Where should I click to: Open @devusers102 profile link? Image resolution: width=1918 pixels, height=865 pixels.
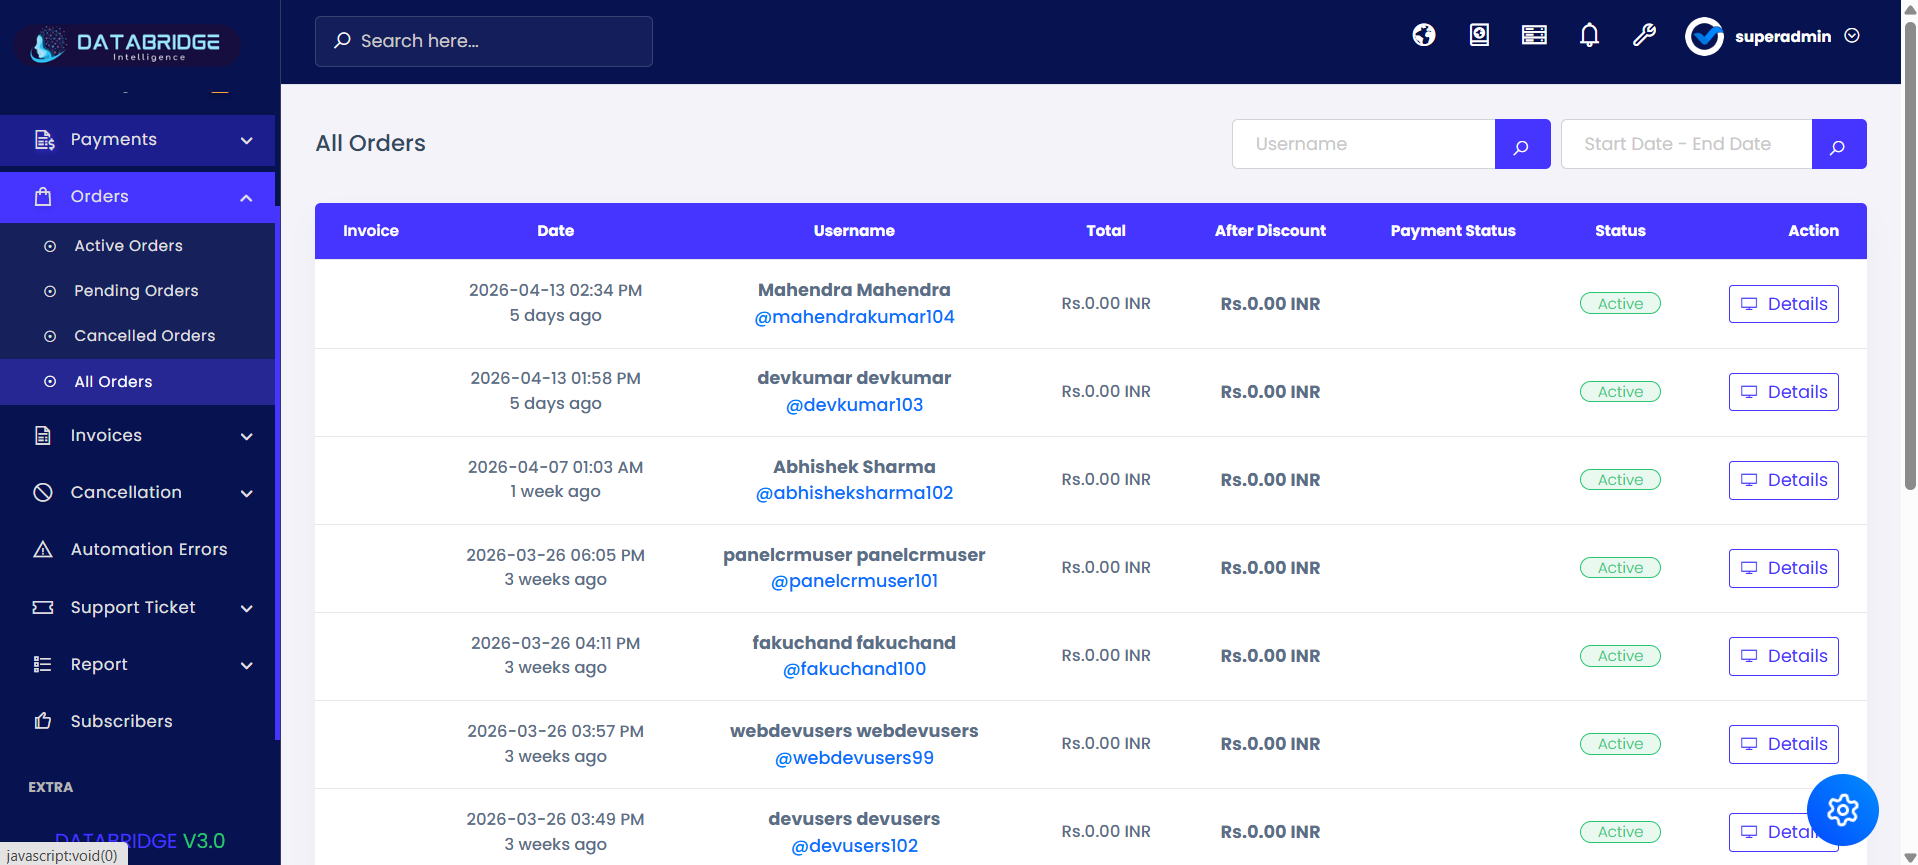(854, 846)
